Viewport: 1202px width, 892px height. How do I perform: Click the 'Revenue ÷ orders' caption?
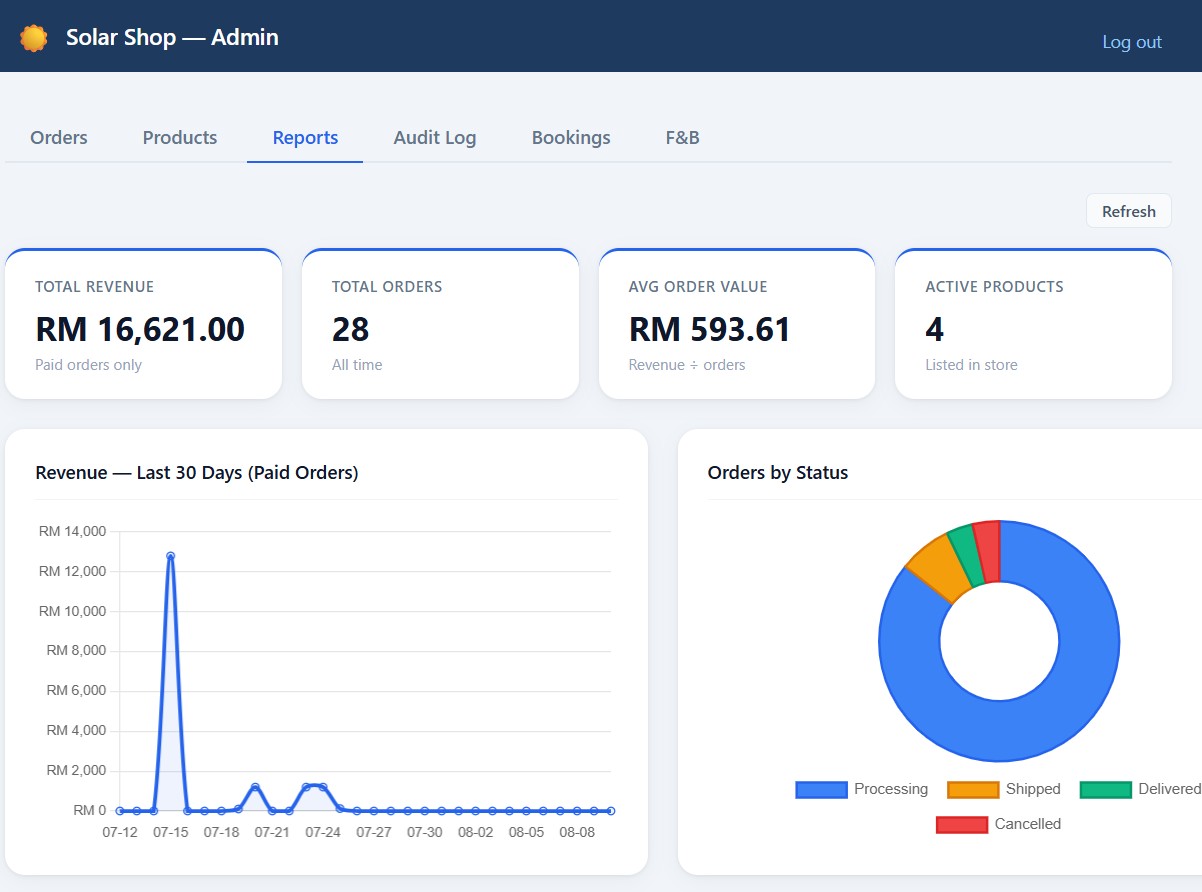pos(687,365)
